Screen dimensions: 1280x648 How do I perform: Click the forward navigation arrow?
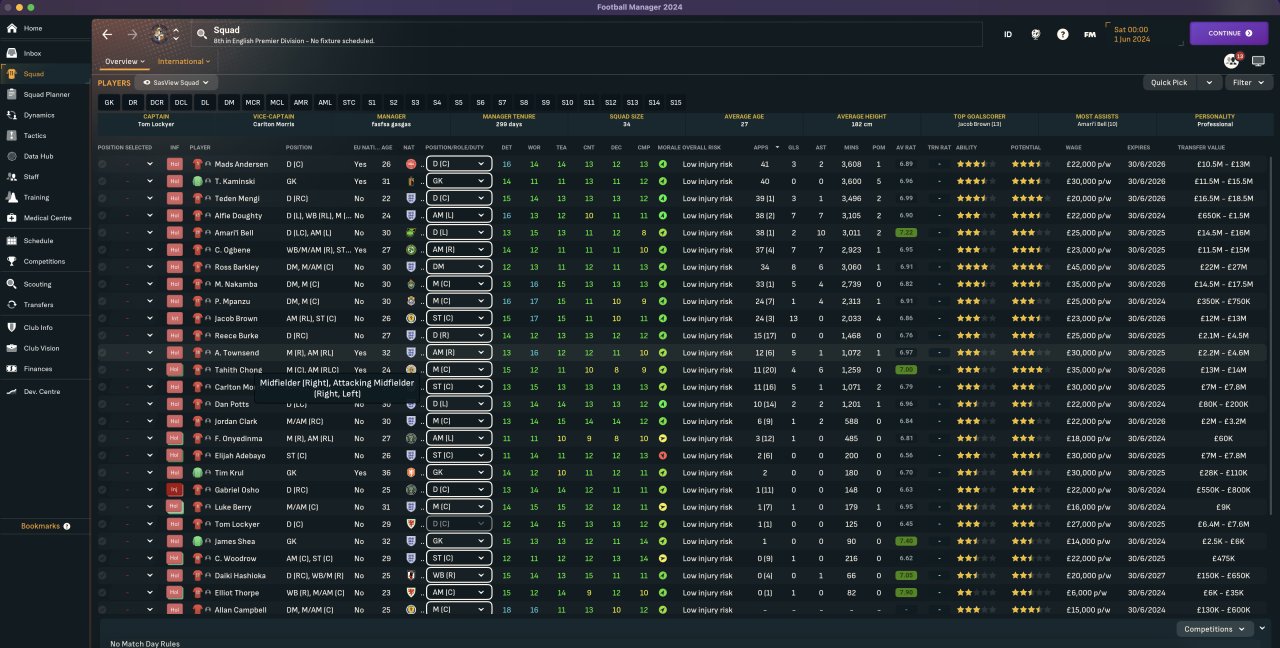[x=132, y=34]
